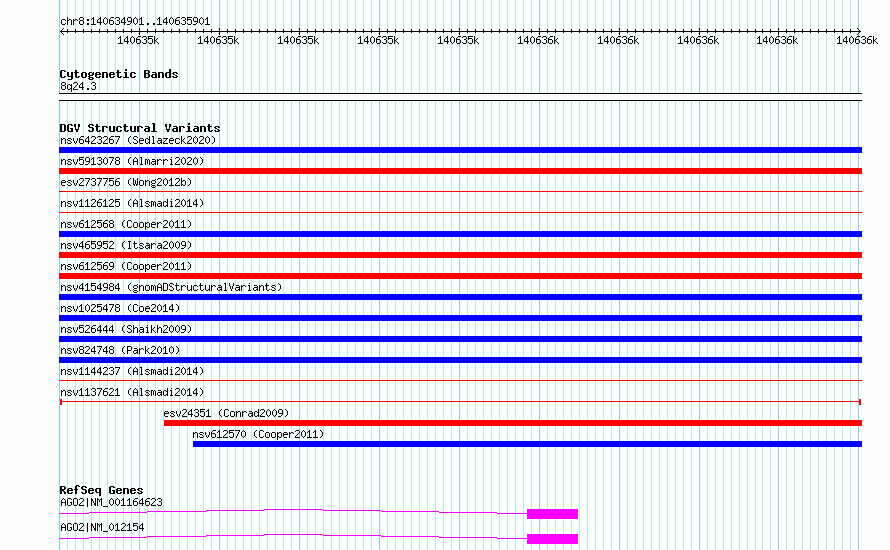Click the red bar for nsv612569
Viewport: 890px width, 550px height.
[460, 276]
